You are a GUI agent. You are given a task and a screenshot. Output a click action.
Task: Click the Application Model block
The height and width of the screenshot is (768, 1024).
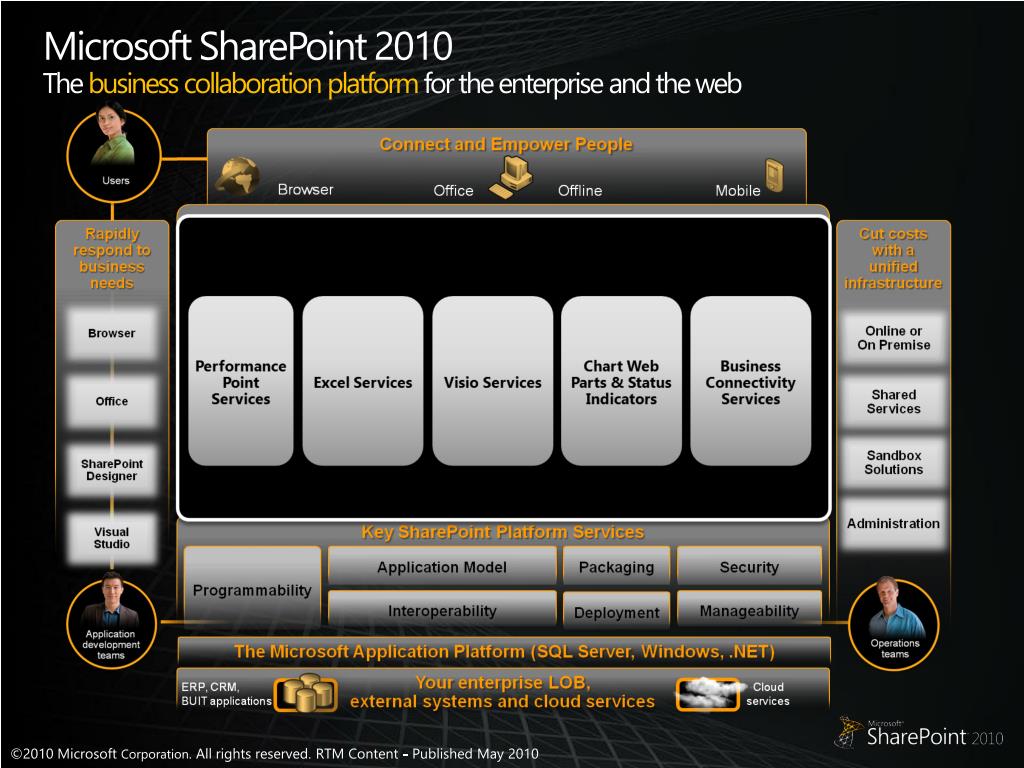(x=442, y=566)
